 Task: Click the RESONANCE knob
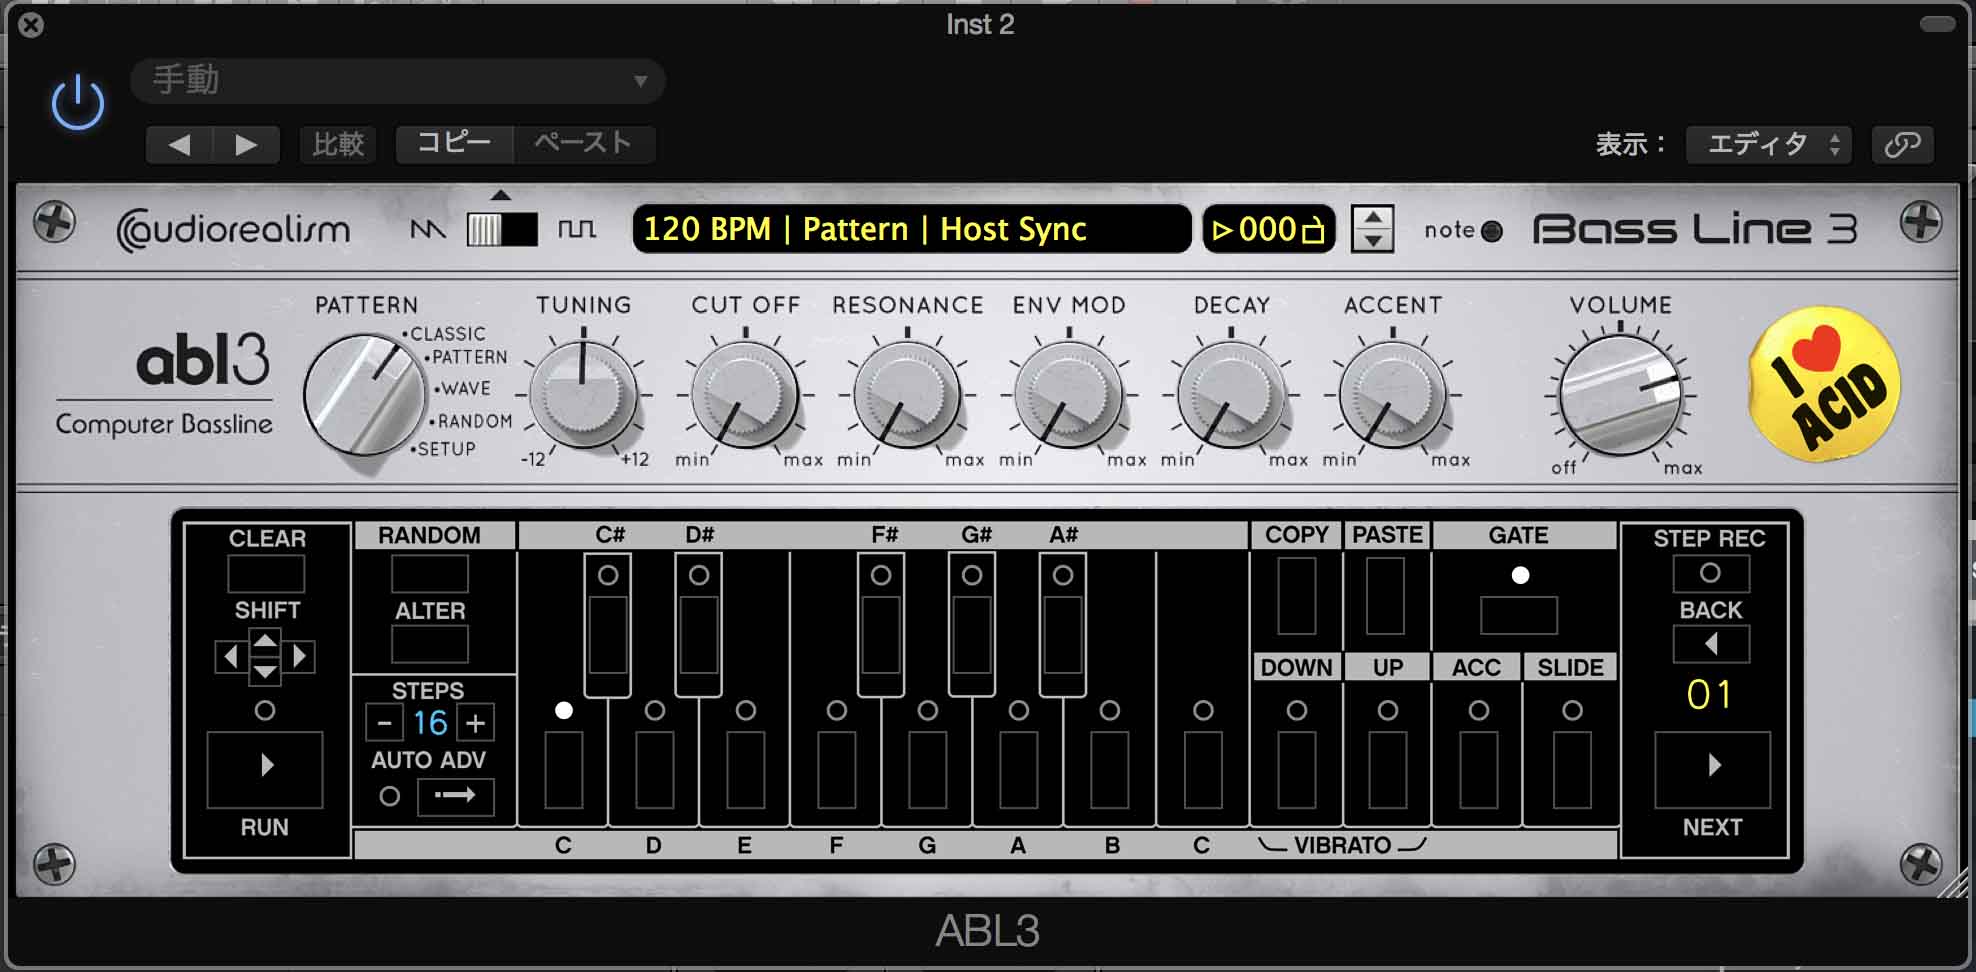907,394
